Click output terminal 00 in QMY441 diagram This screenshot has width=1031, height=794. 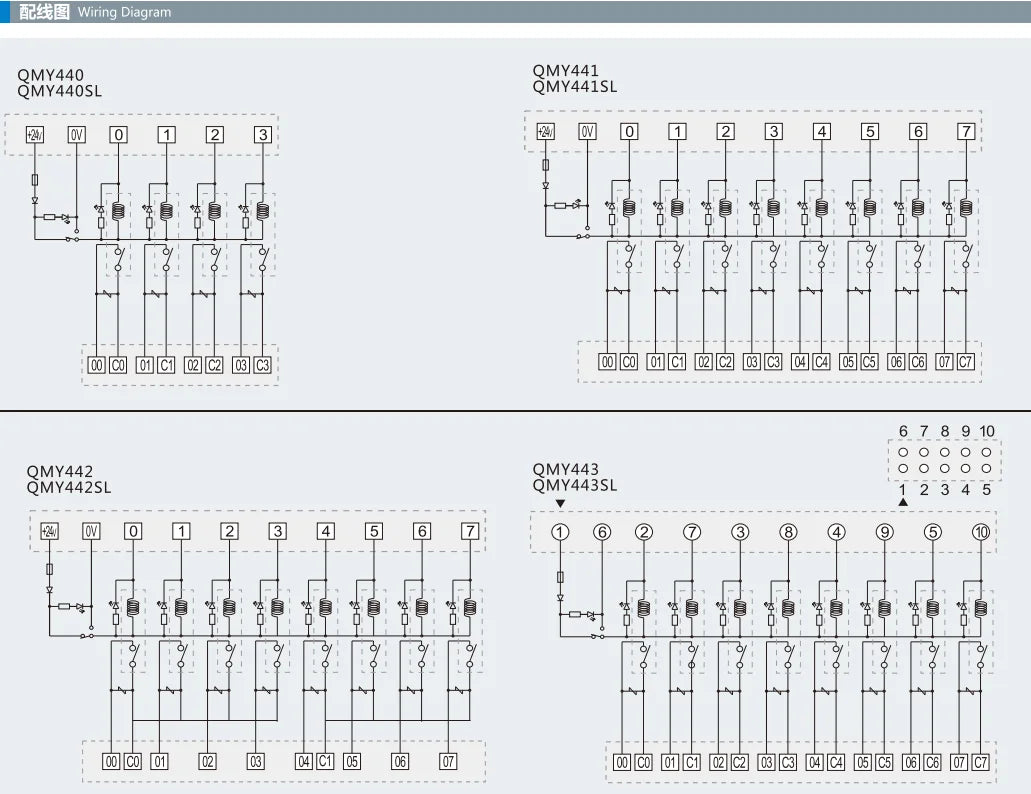point(608,362)
